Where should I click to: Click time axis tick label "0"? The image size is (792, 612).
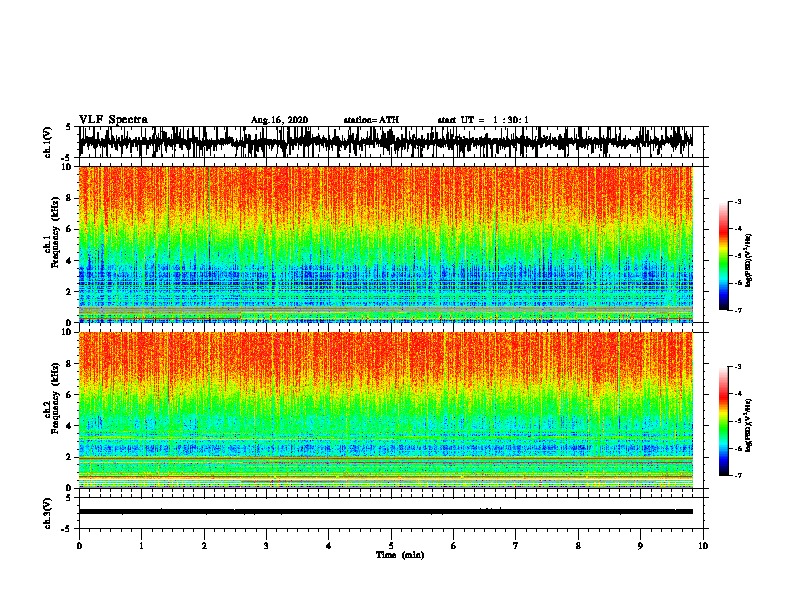pyautogui.click(x=79, y=546)
